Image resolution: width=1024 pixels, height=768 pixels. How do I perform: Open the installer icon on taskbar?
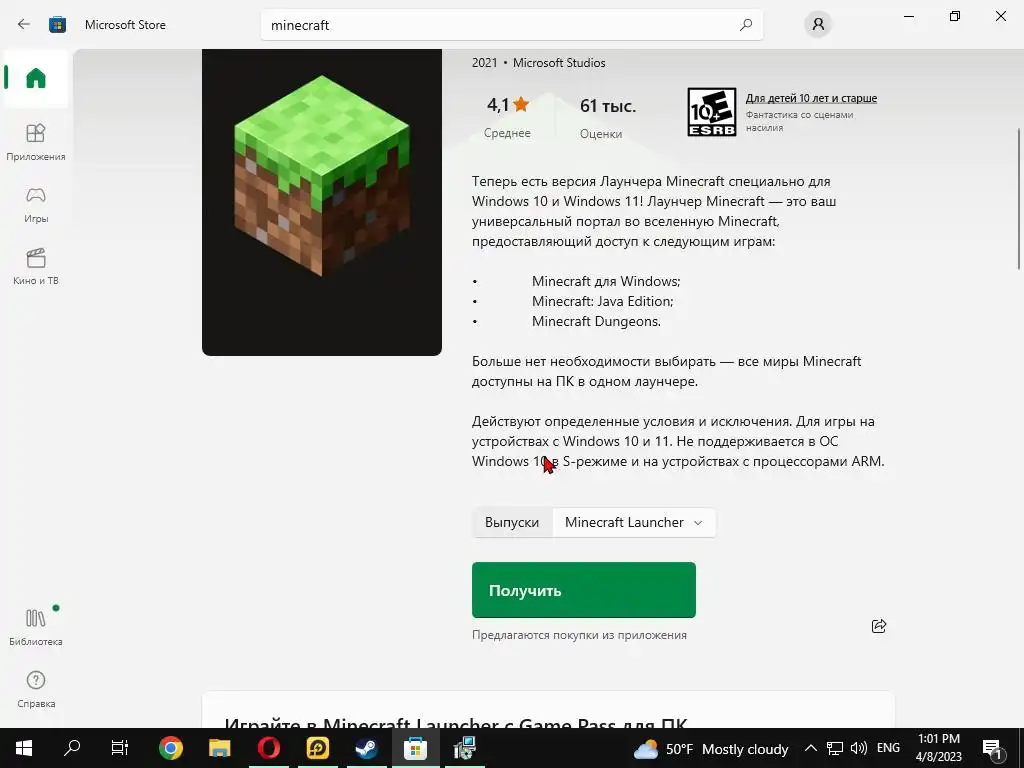(464, 748)
